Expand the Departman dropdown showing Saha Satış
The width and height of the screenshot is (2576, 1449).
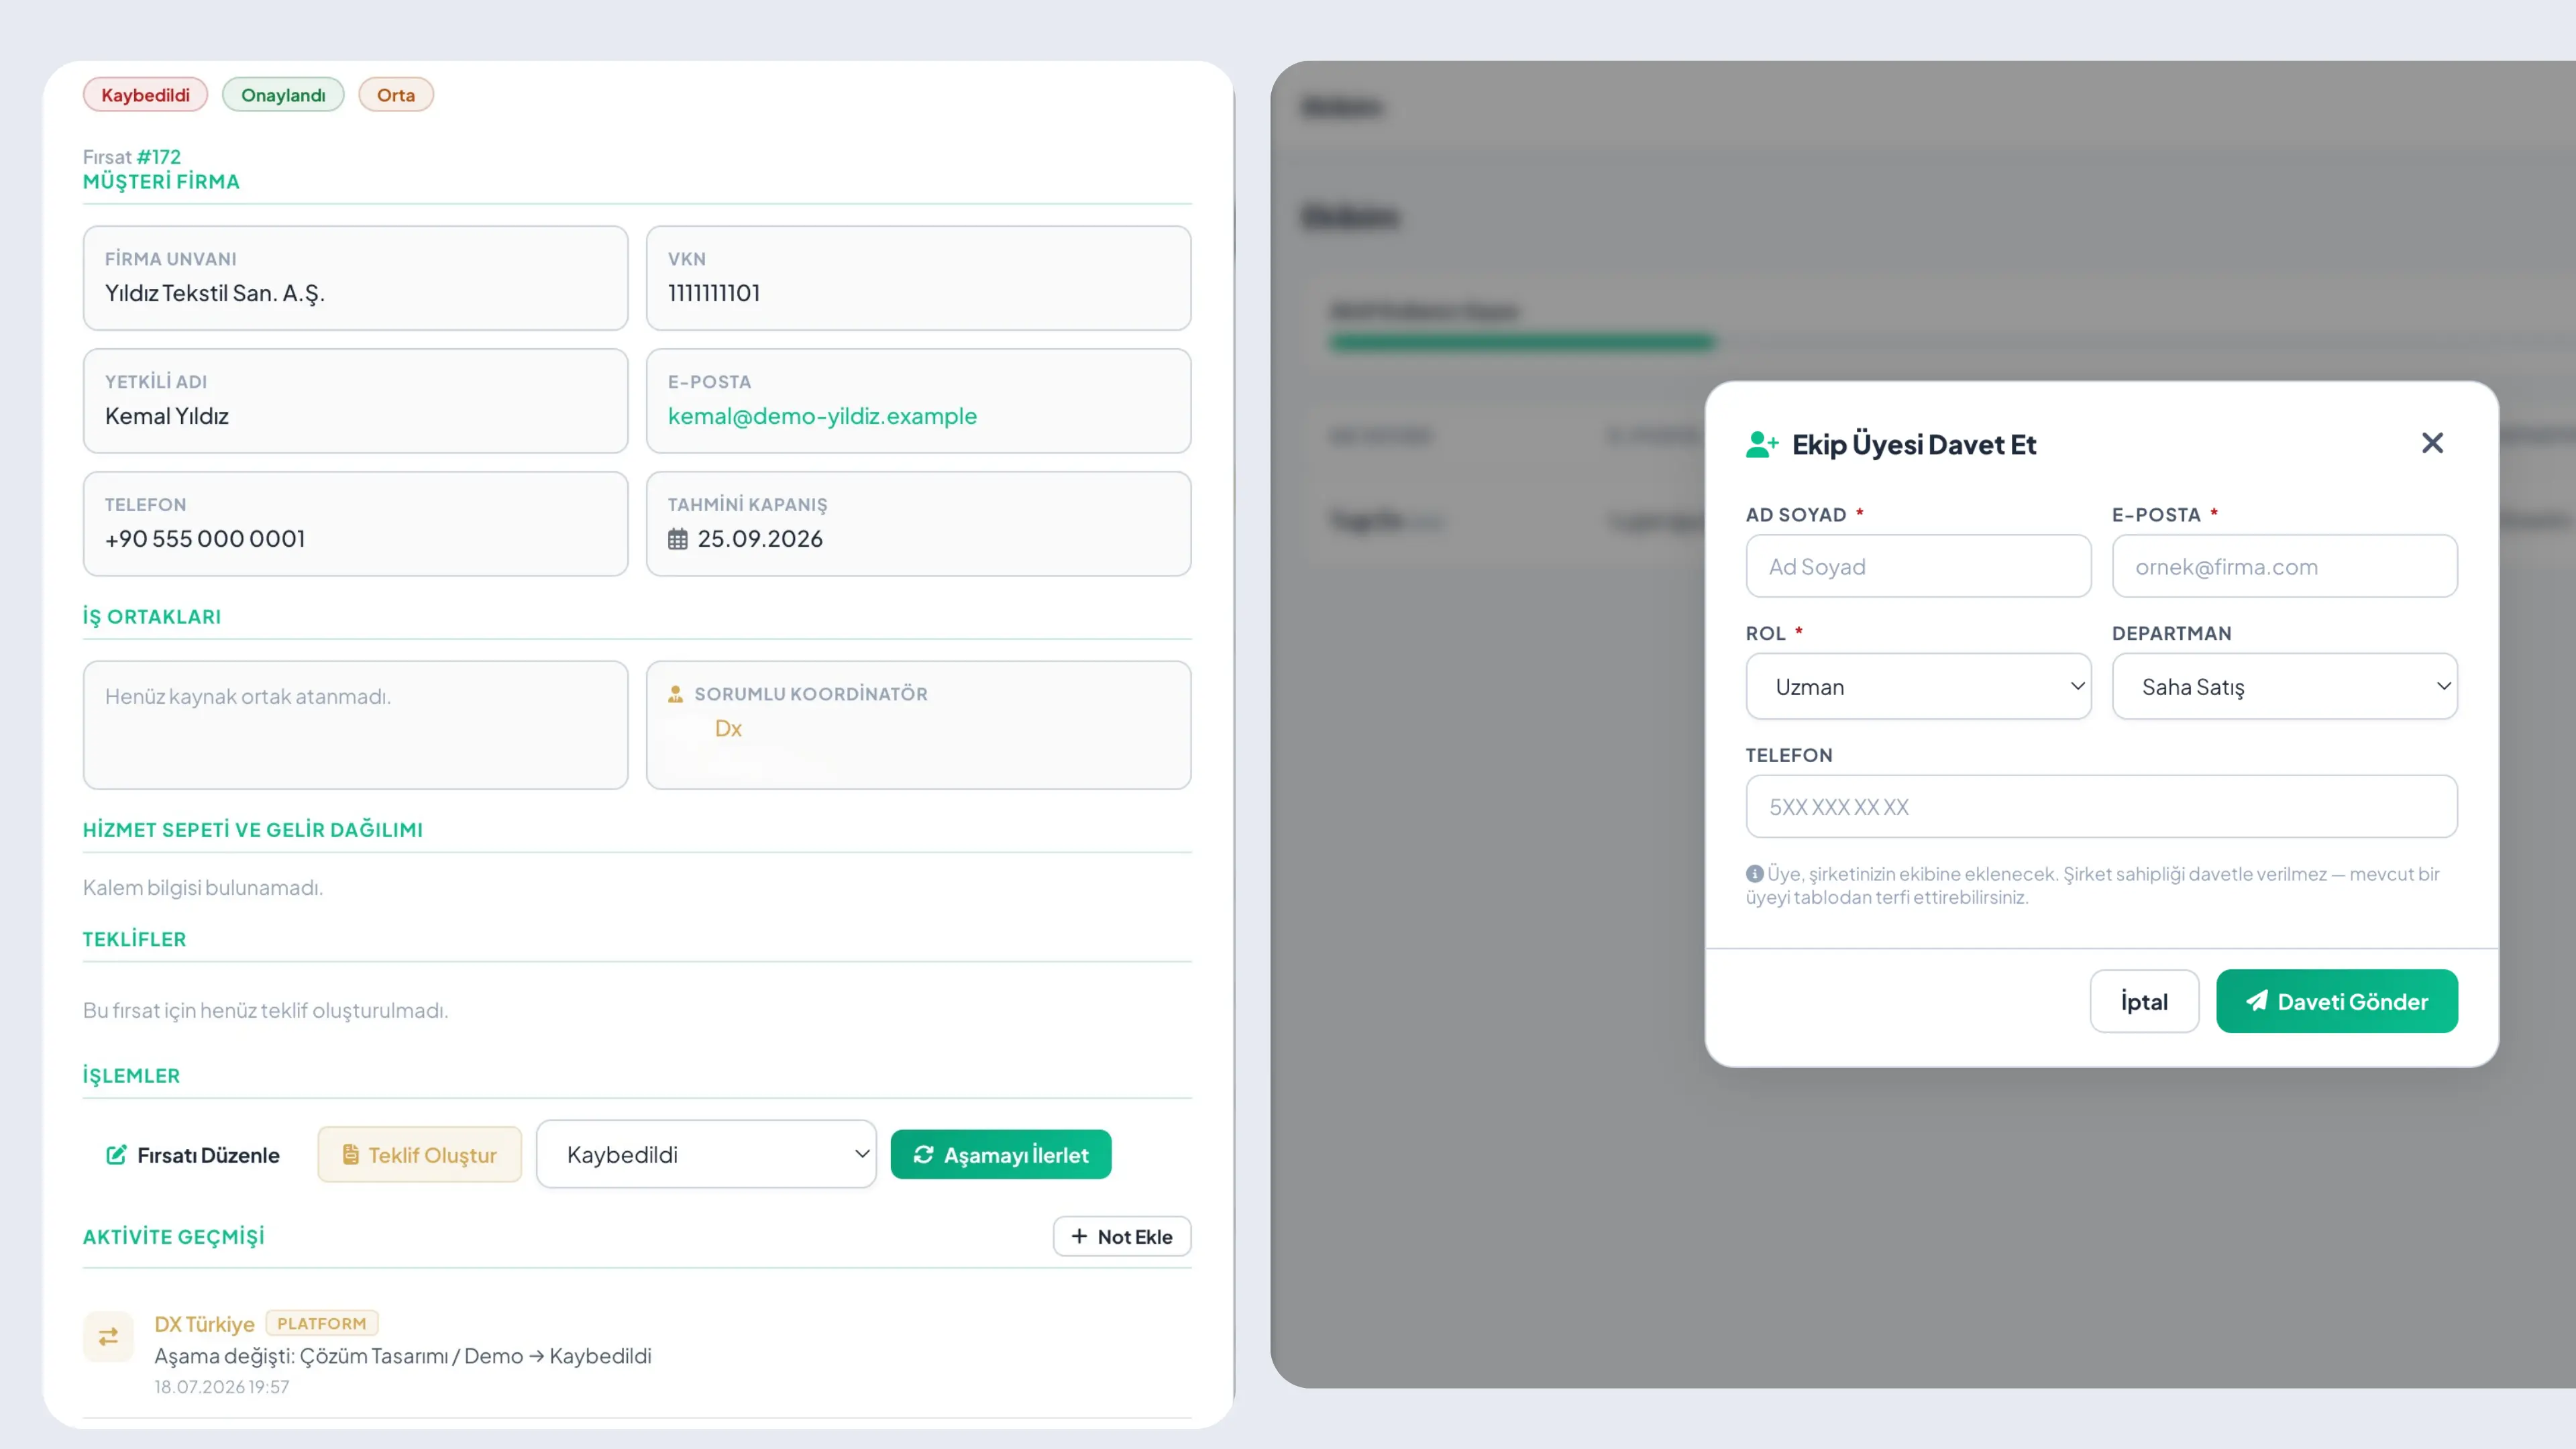2284,687
